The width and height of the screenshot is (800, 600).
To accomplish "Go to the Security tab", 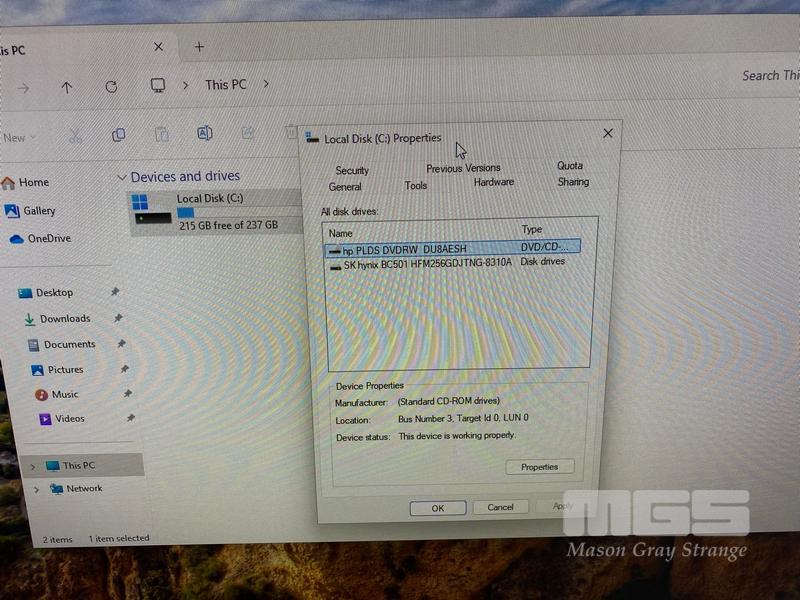I will 352,170.
